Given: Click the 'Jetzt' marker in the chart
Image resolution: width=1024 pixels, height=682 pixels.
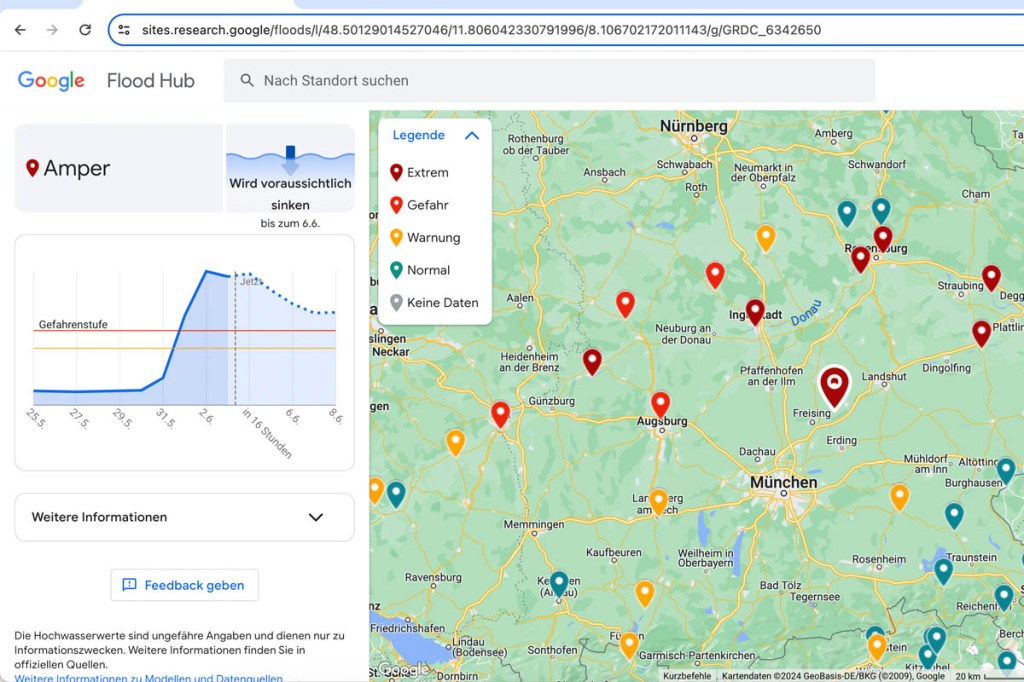Looking at the screenshot, I should point(251,282).
